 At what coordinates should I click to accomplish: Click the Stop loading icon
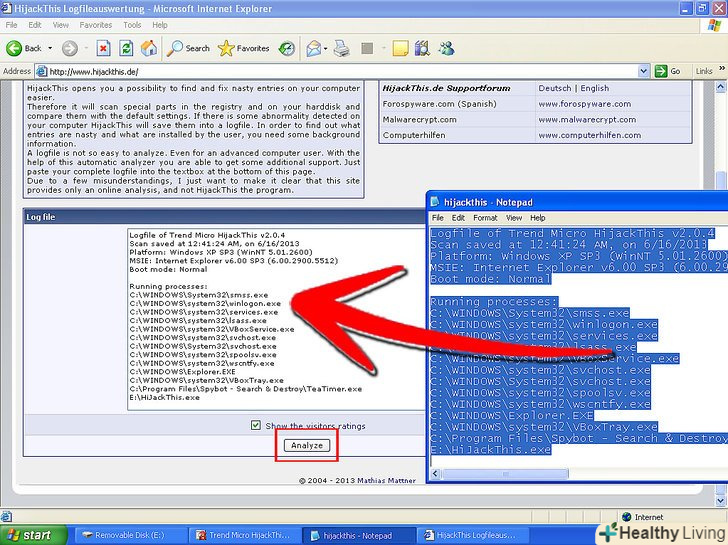click(103, 48)
